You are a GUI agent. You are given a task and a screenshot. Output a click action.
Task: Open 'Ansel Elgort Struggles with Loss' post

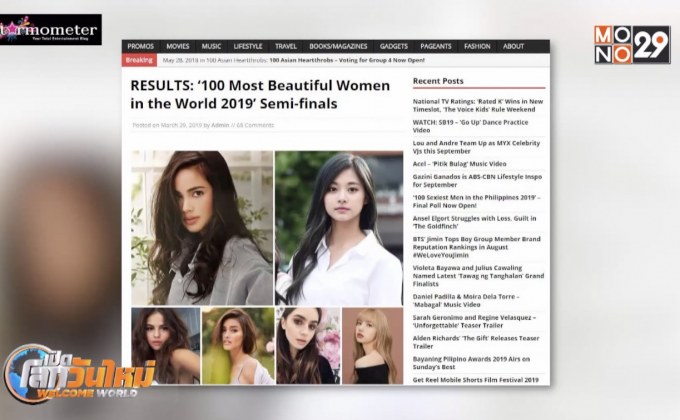pyautogui.click(x=474, y=222)
